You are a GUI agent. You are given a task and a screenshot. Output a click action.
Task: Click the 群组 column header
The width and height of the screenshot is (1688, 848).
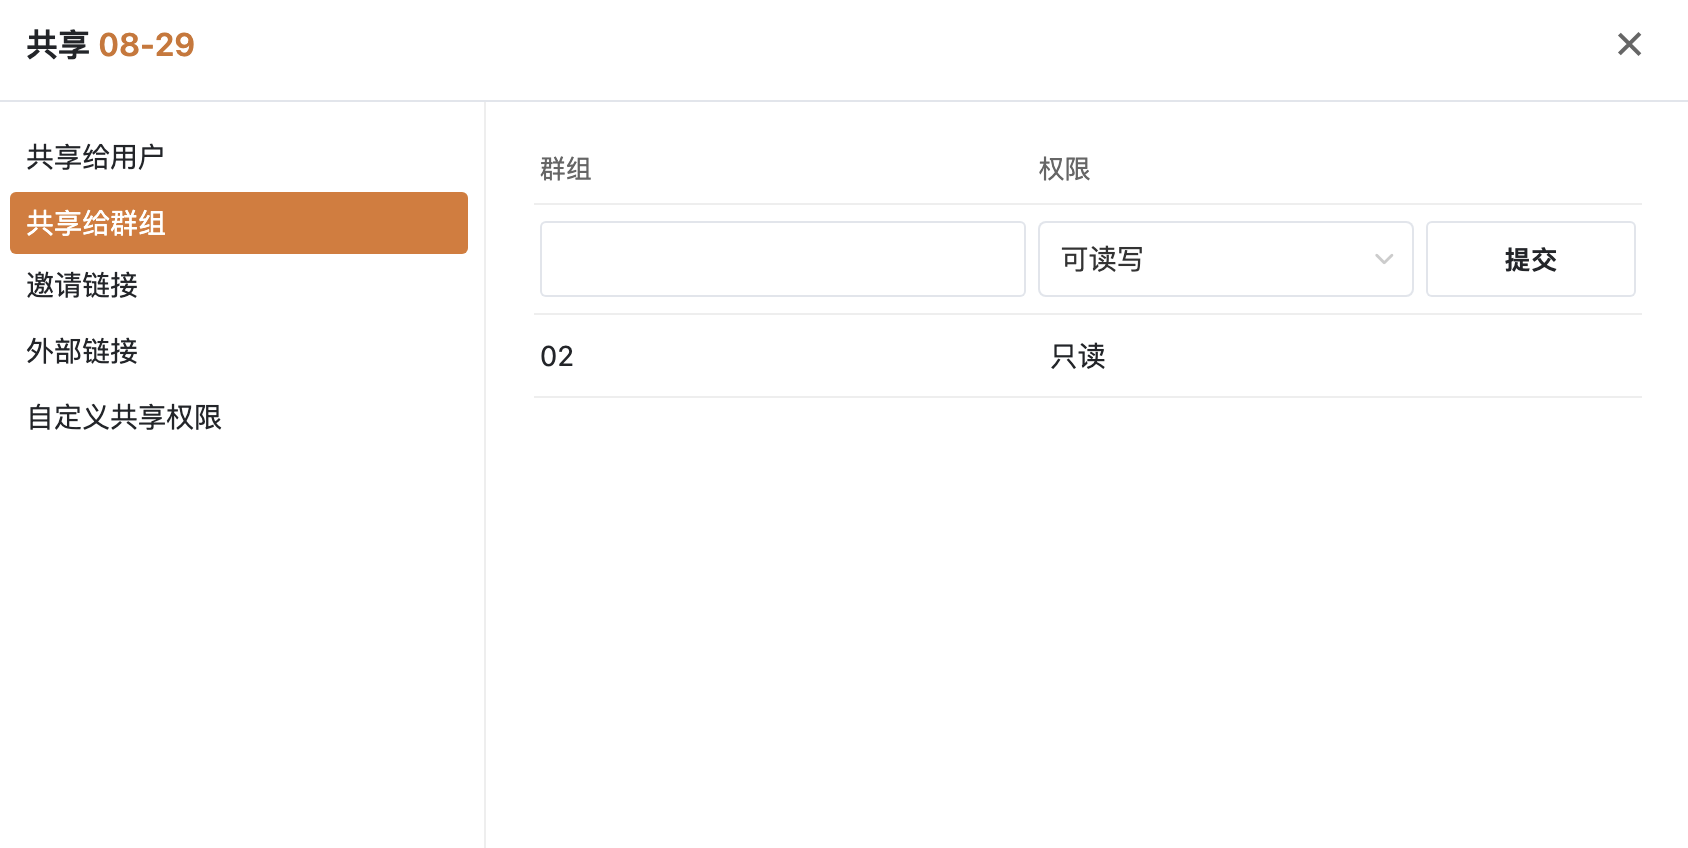566,169
